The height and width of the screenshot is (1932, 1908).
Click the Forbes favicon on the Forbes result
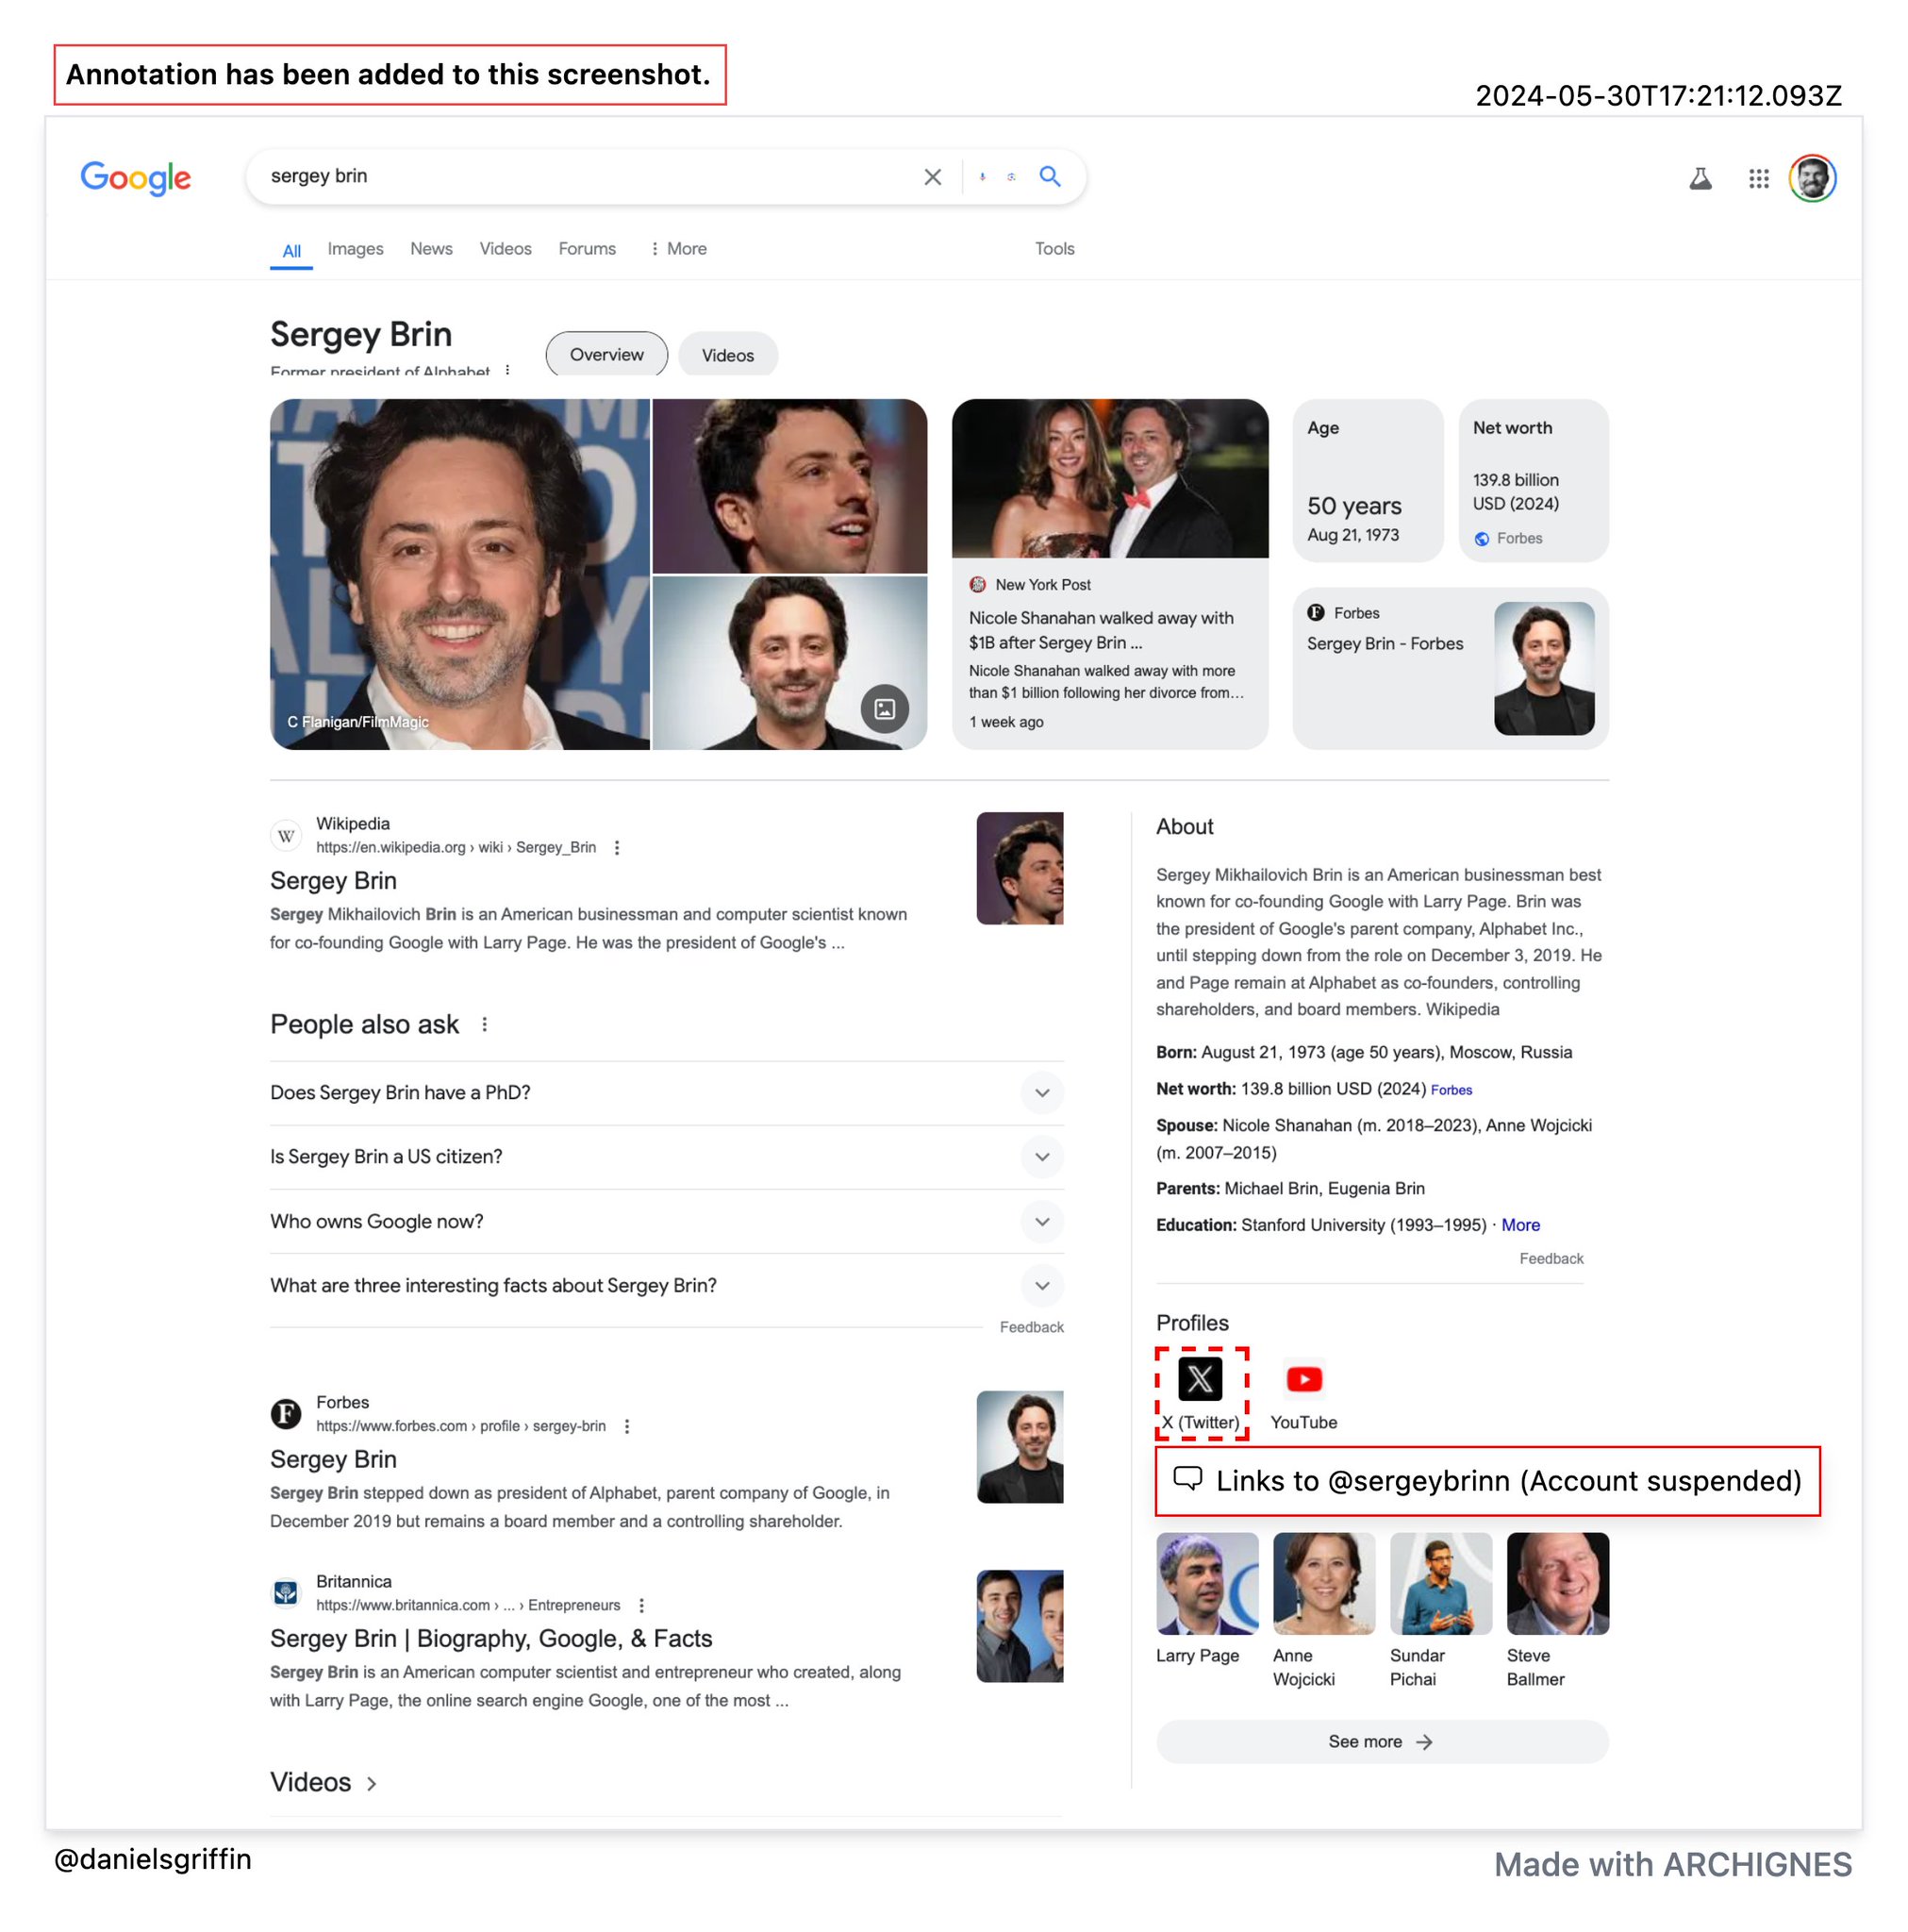point(286,1413)
